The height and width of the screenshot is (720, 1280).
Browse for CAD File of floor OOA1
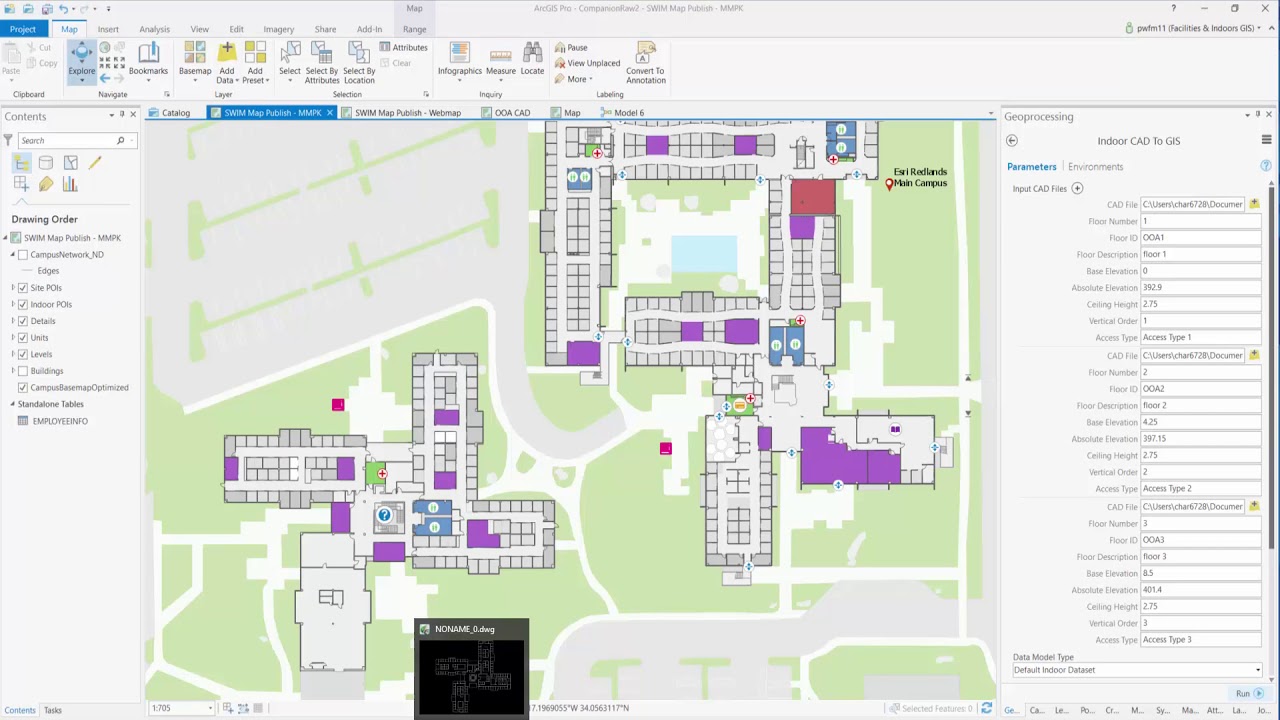tap(1254, 204)
